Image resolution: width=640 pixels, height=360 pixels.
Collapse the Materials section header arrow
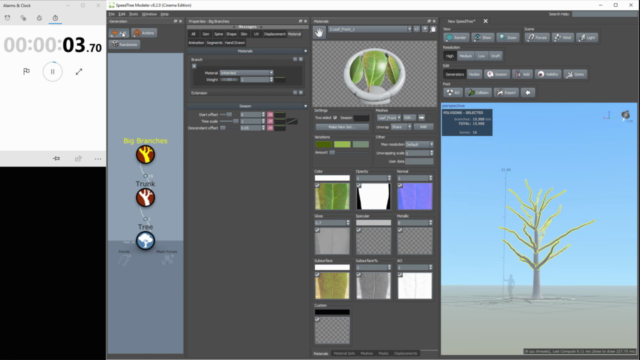pos(305,51)
